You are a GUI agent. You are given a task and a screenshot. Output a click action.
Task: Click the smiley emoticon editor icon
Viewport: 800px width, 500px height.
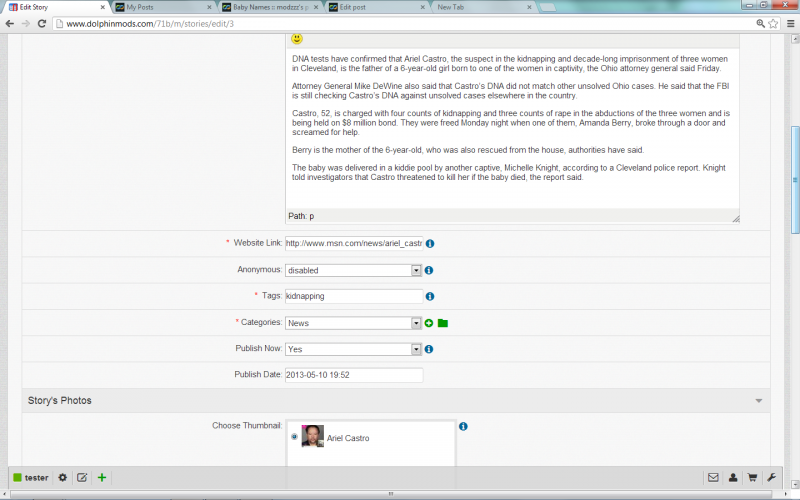coord(297,39)
